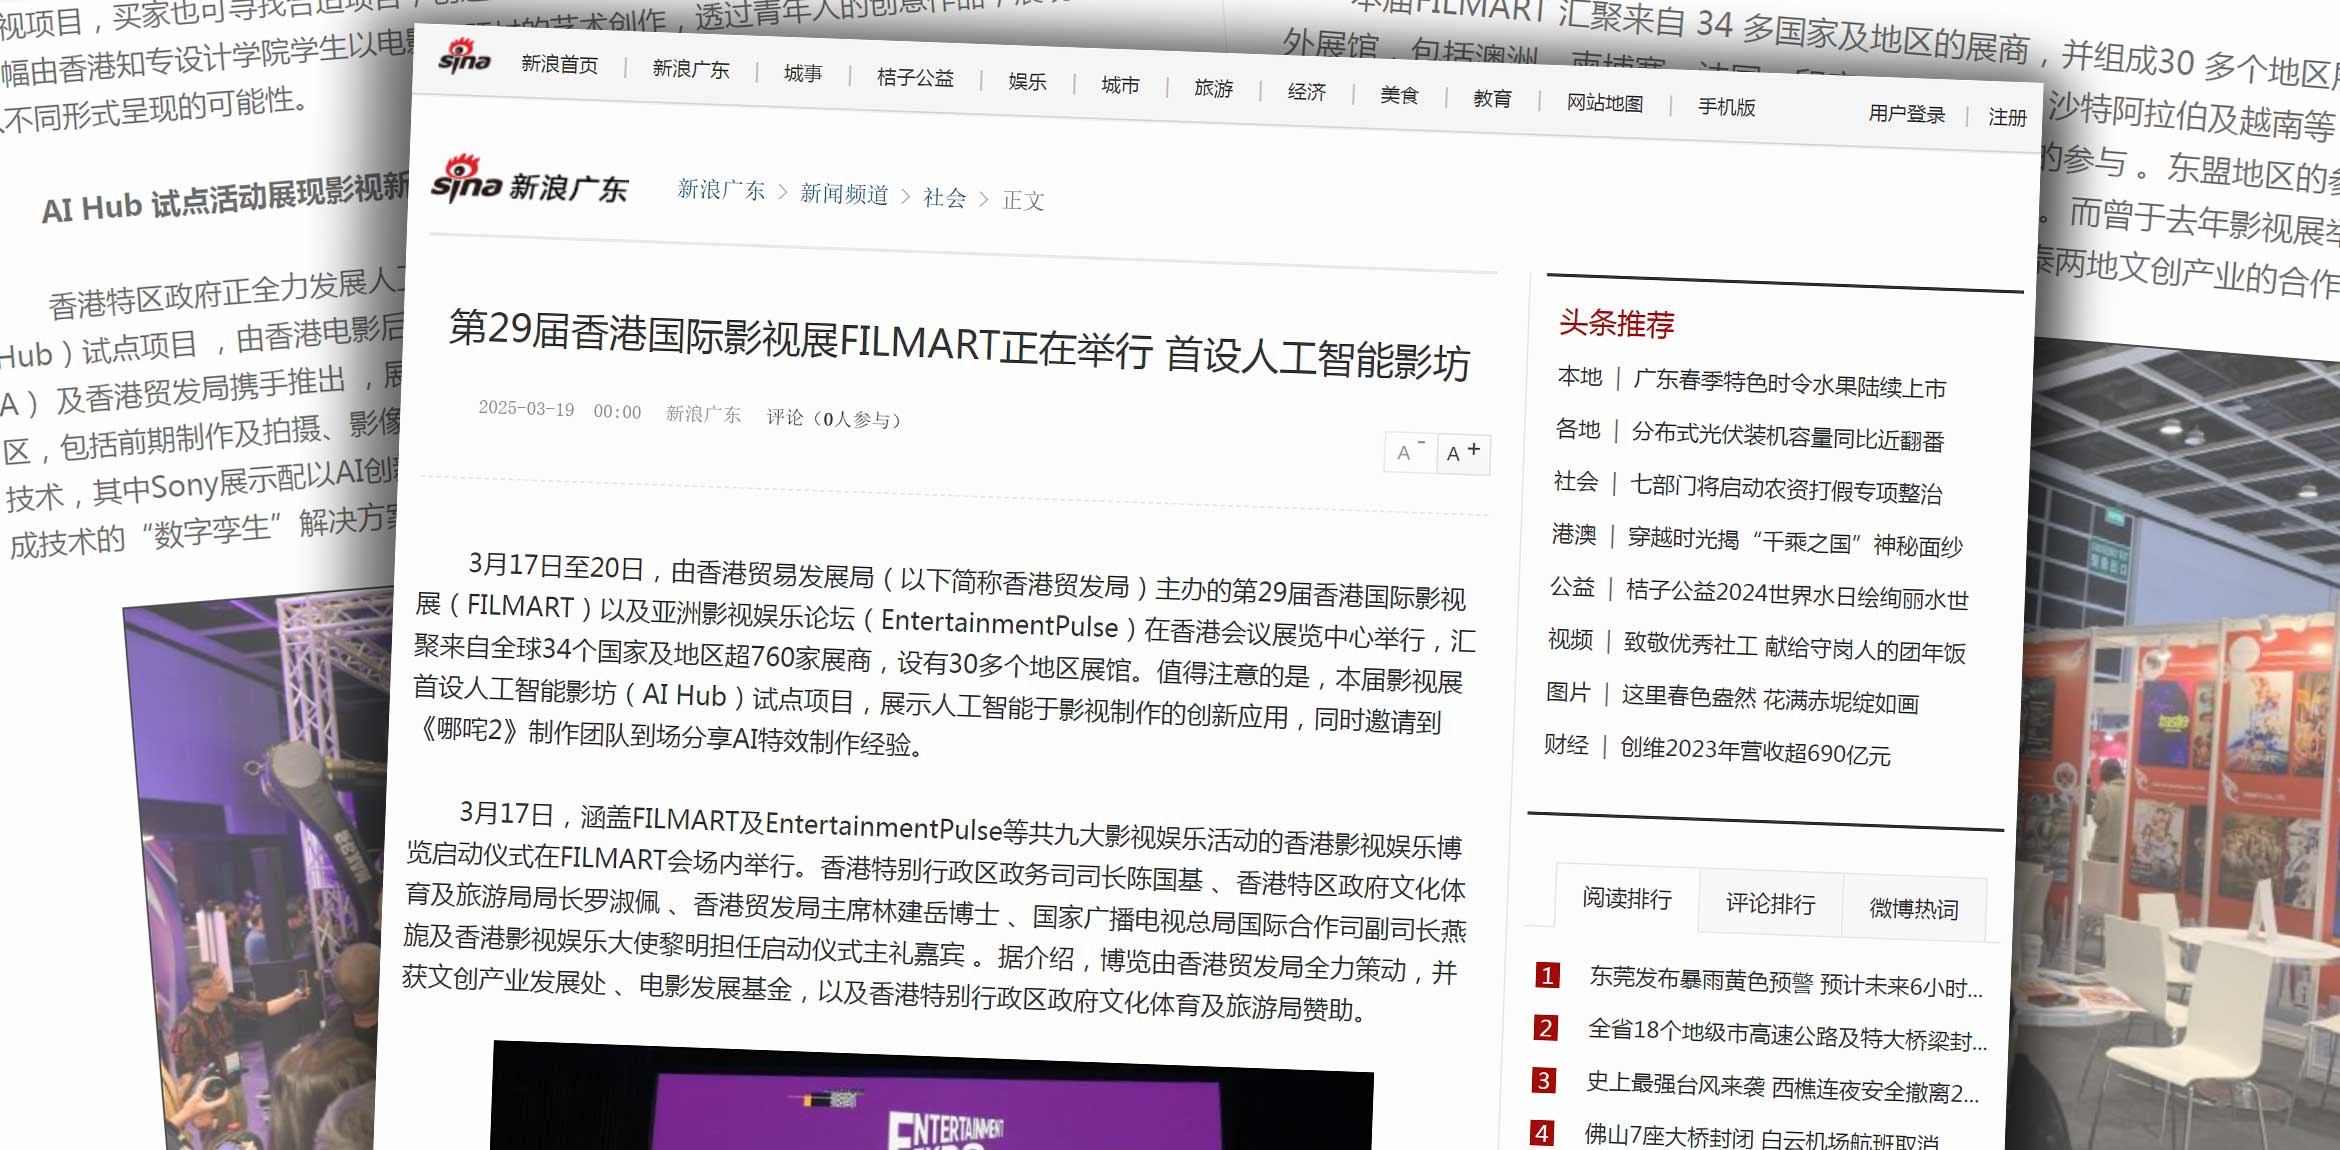Switch to 评论排行 tab
The image size is (2340, 1150).
click(x=1770, y=903)
